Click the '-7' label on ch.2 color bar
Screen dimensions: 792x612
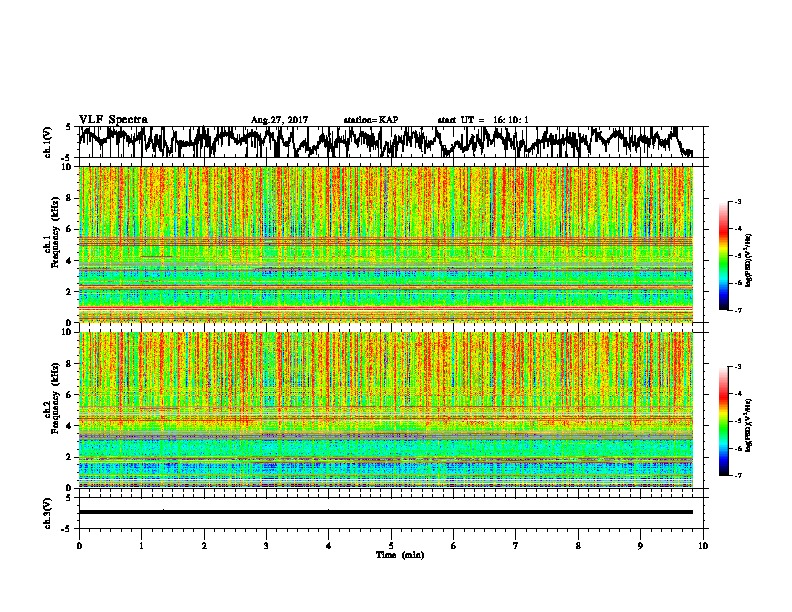click(738, 475)
